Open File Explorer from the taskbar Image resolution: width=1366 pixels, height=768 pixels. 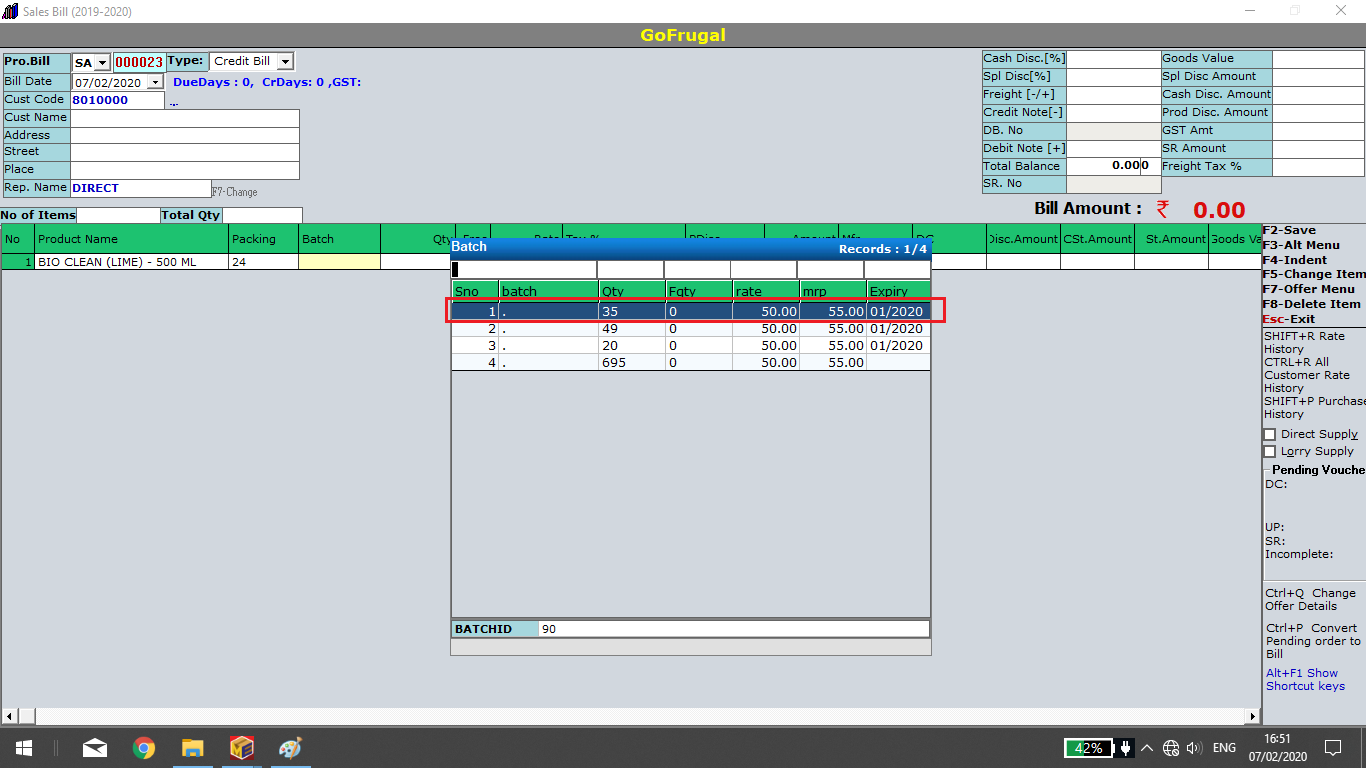[x=193, y=748]
